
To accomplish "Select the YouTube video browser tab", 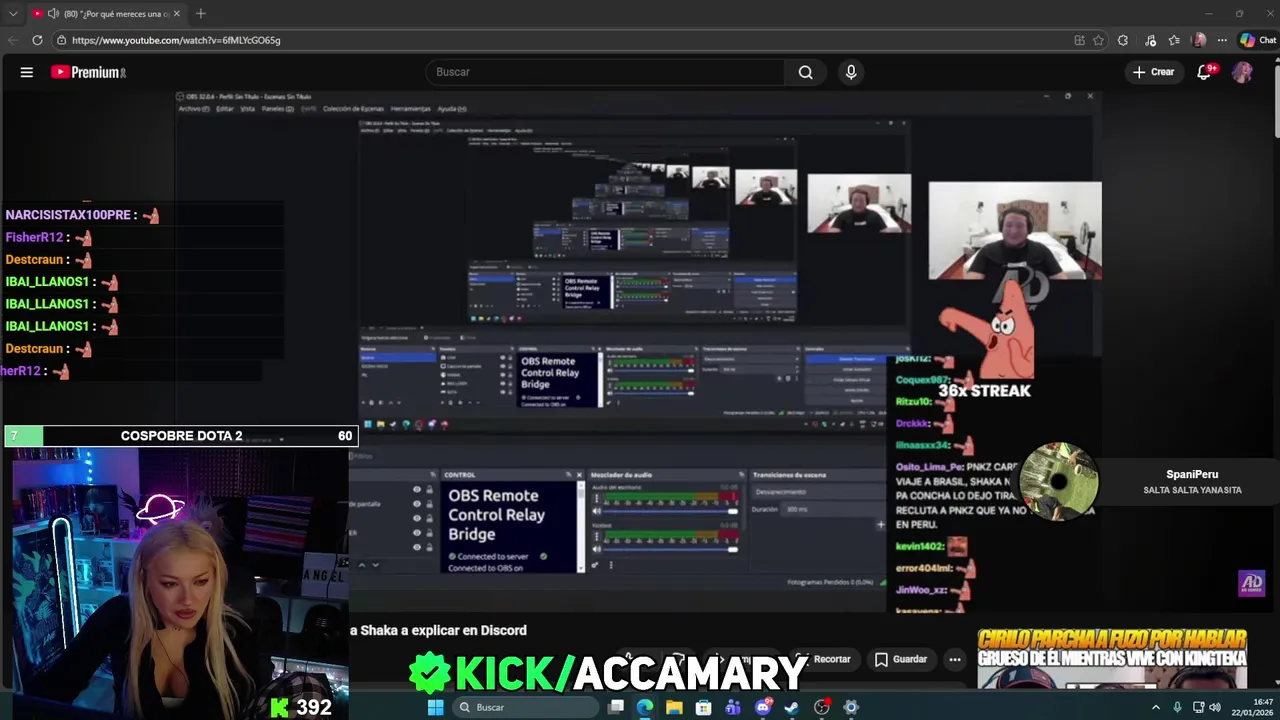I will coord(105,14).
